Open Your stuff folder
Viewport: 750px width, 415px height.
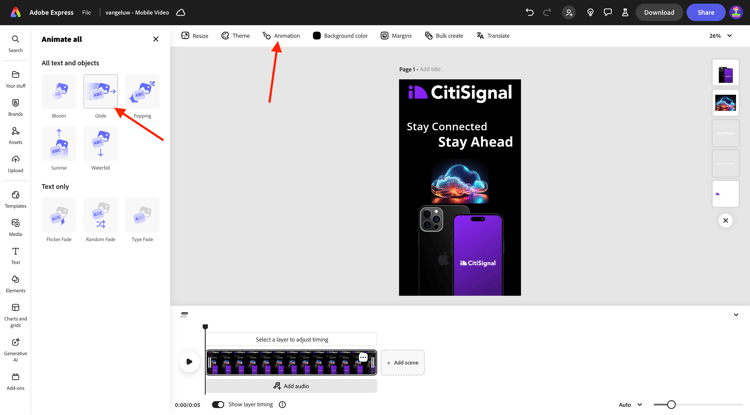(x=15, y=79)
